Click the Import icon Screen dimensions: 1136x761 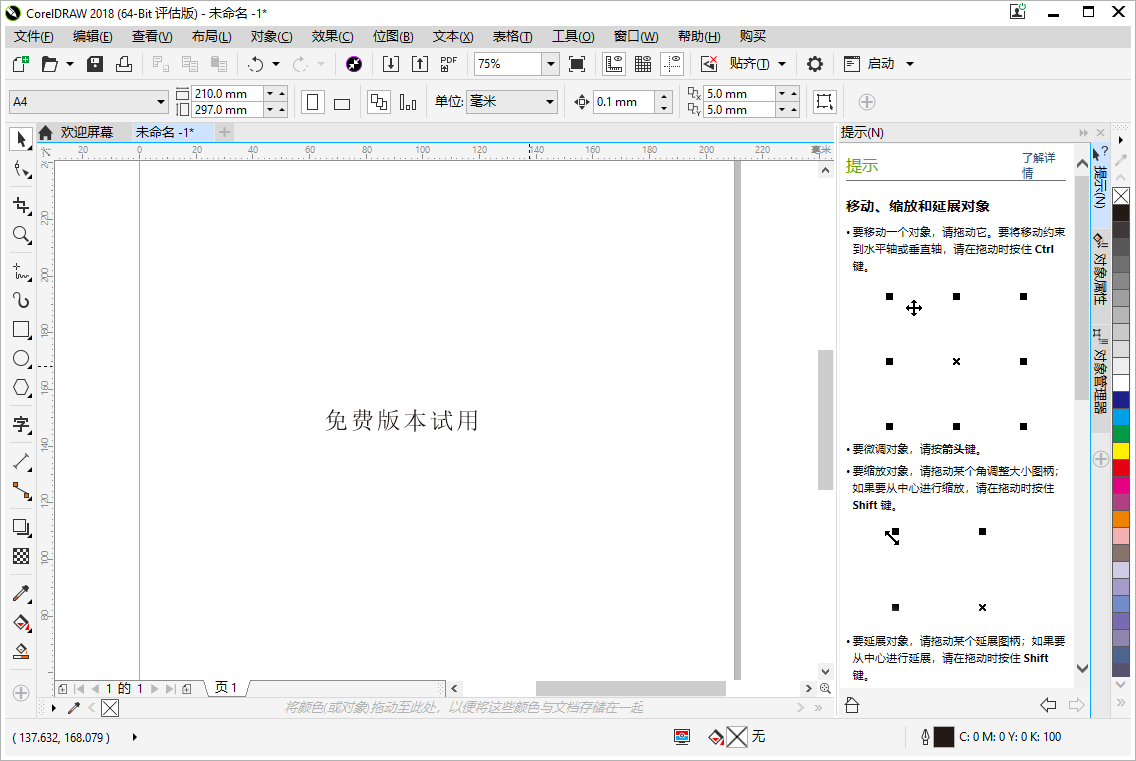tap(390, 64)
